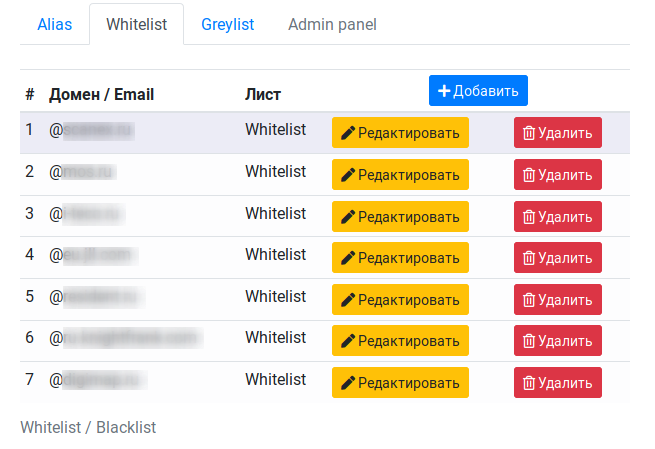655x449 pixels.
Task: Open the Admin panel tab
Action: (x=333, y=24)
